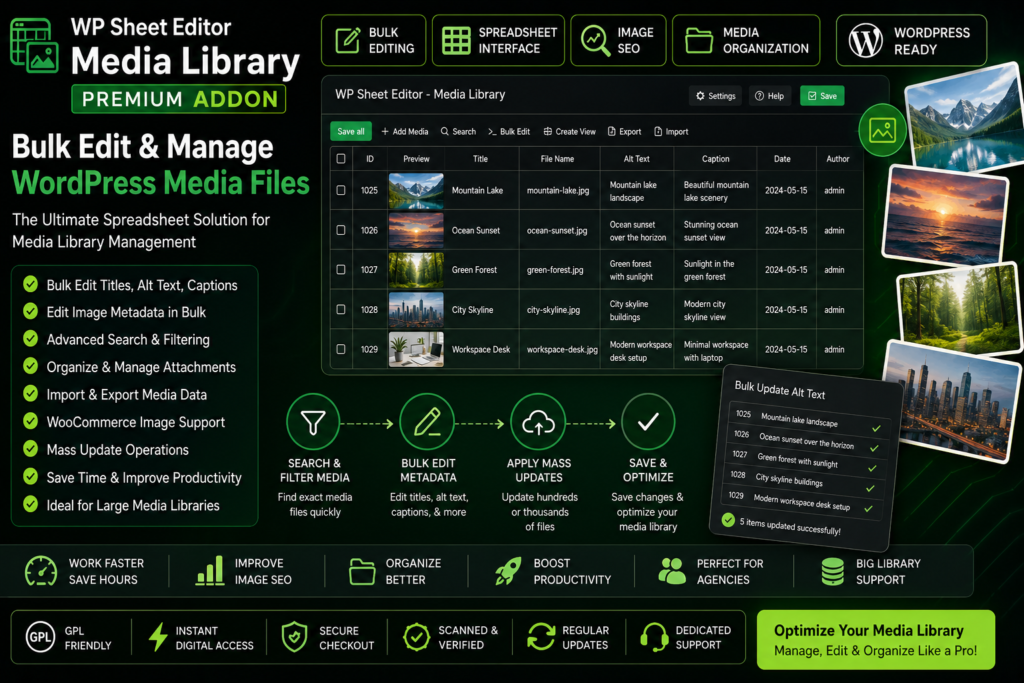Screen dimensions: 1024x683
Task: Click the GPL Friendly badge icon
Action: (40, 637)
